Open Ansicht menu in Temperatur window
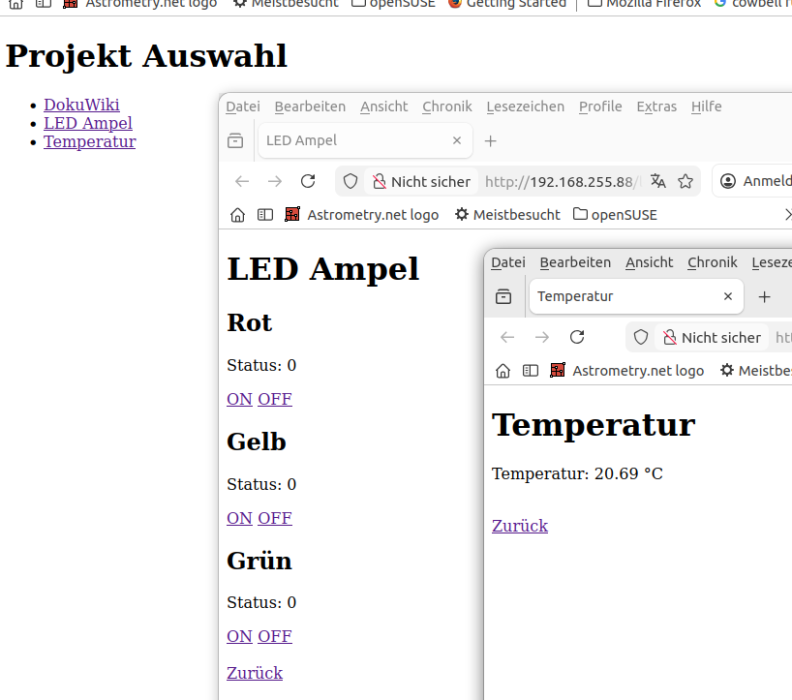The height and width of the screenshot is (700, 792). click(649, 263)
